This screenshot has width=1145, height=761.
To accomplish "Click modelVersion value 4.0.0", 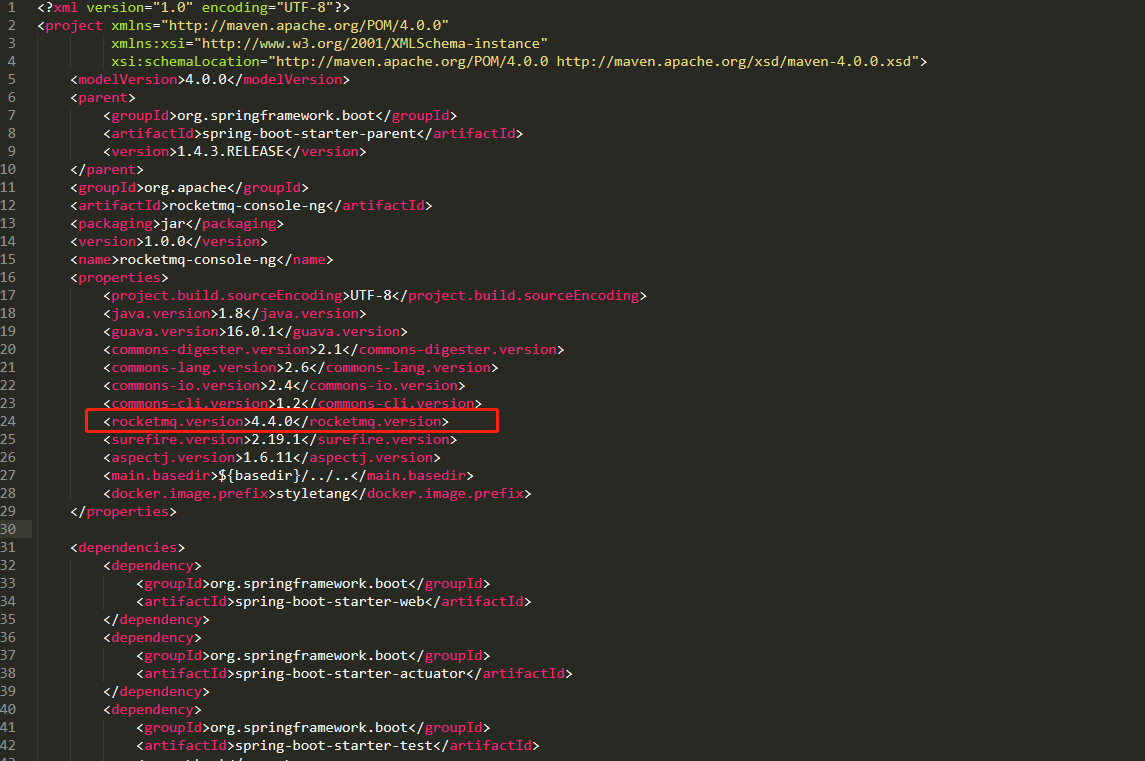I will pyautogui.click(x=206, y=80).
